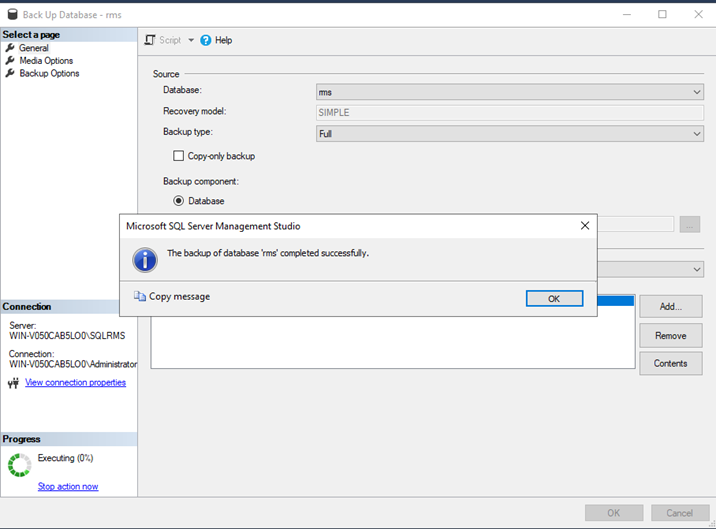Click the Add... button
This screenshot has width=716, height=529.
click(x=671, y=307)
